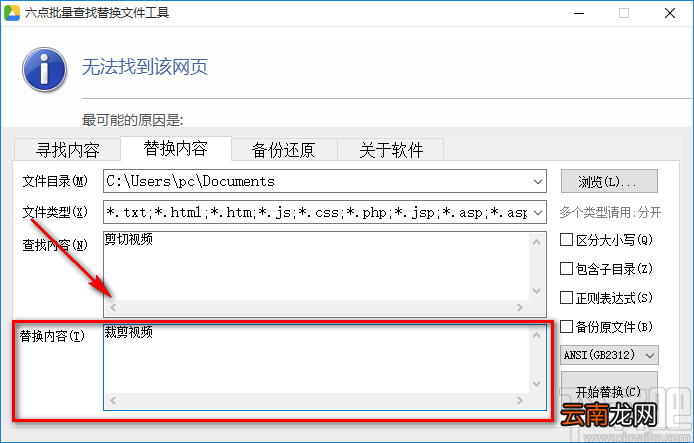Screen dimensions: 694x443
Task: Click left arrow of 替换内容 horizontal scrollbar
Action: click(113, 401)
